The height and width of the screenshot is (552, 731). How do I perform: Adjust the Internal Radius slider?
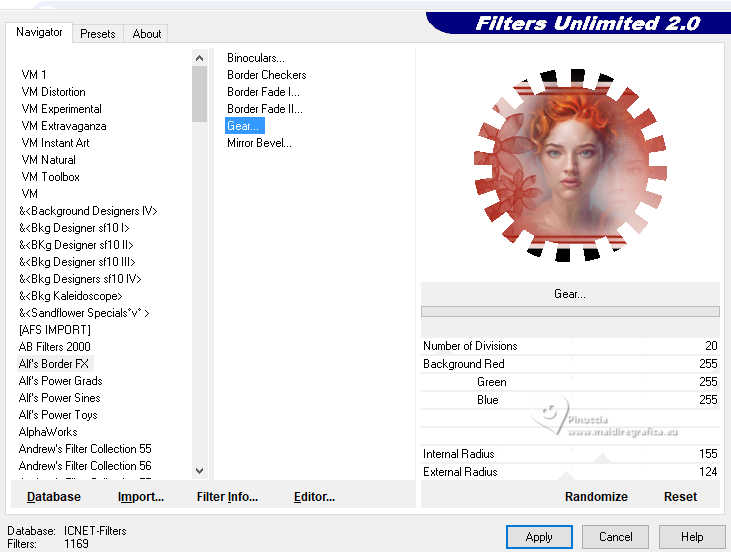[x=570, y=454]
